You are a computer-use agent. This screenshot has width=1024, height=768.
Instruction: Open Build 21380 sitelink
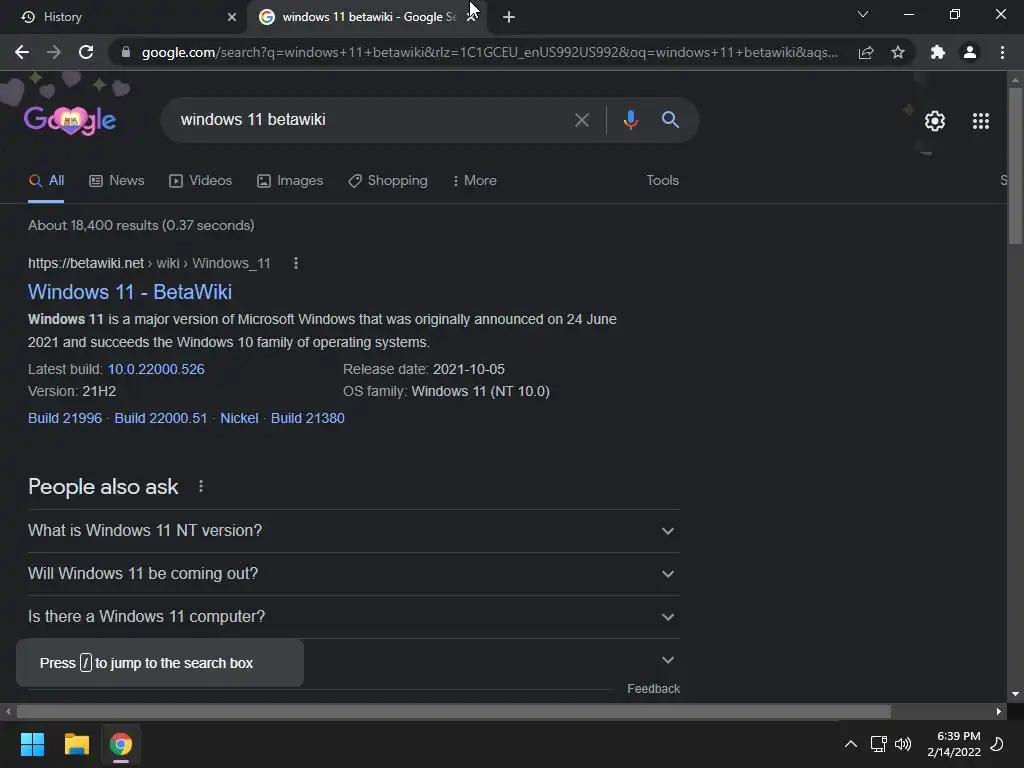coord(308,419)
